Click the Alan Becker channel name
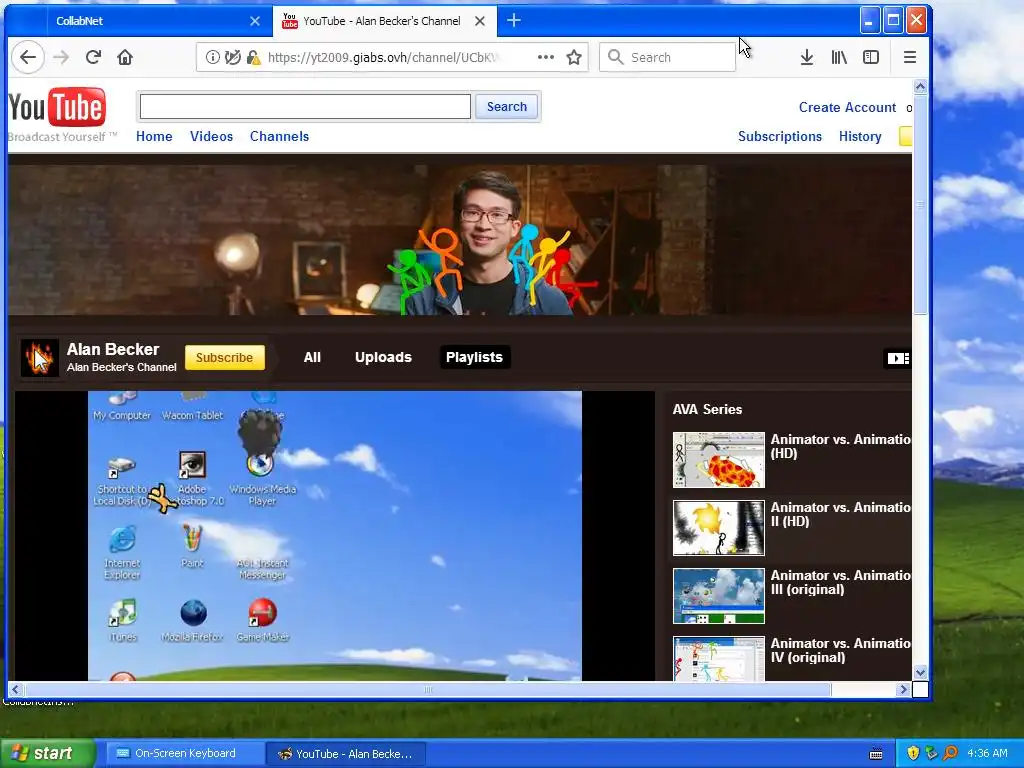The image size is (1024, 768). (113, 349)
